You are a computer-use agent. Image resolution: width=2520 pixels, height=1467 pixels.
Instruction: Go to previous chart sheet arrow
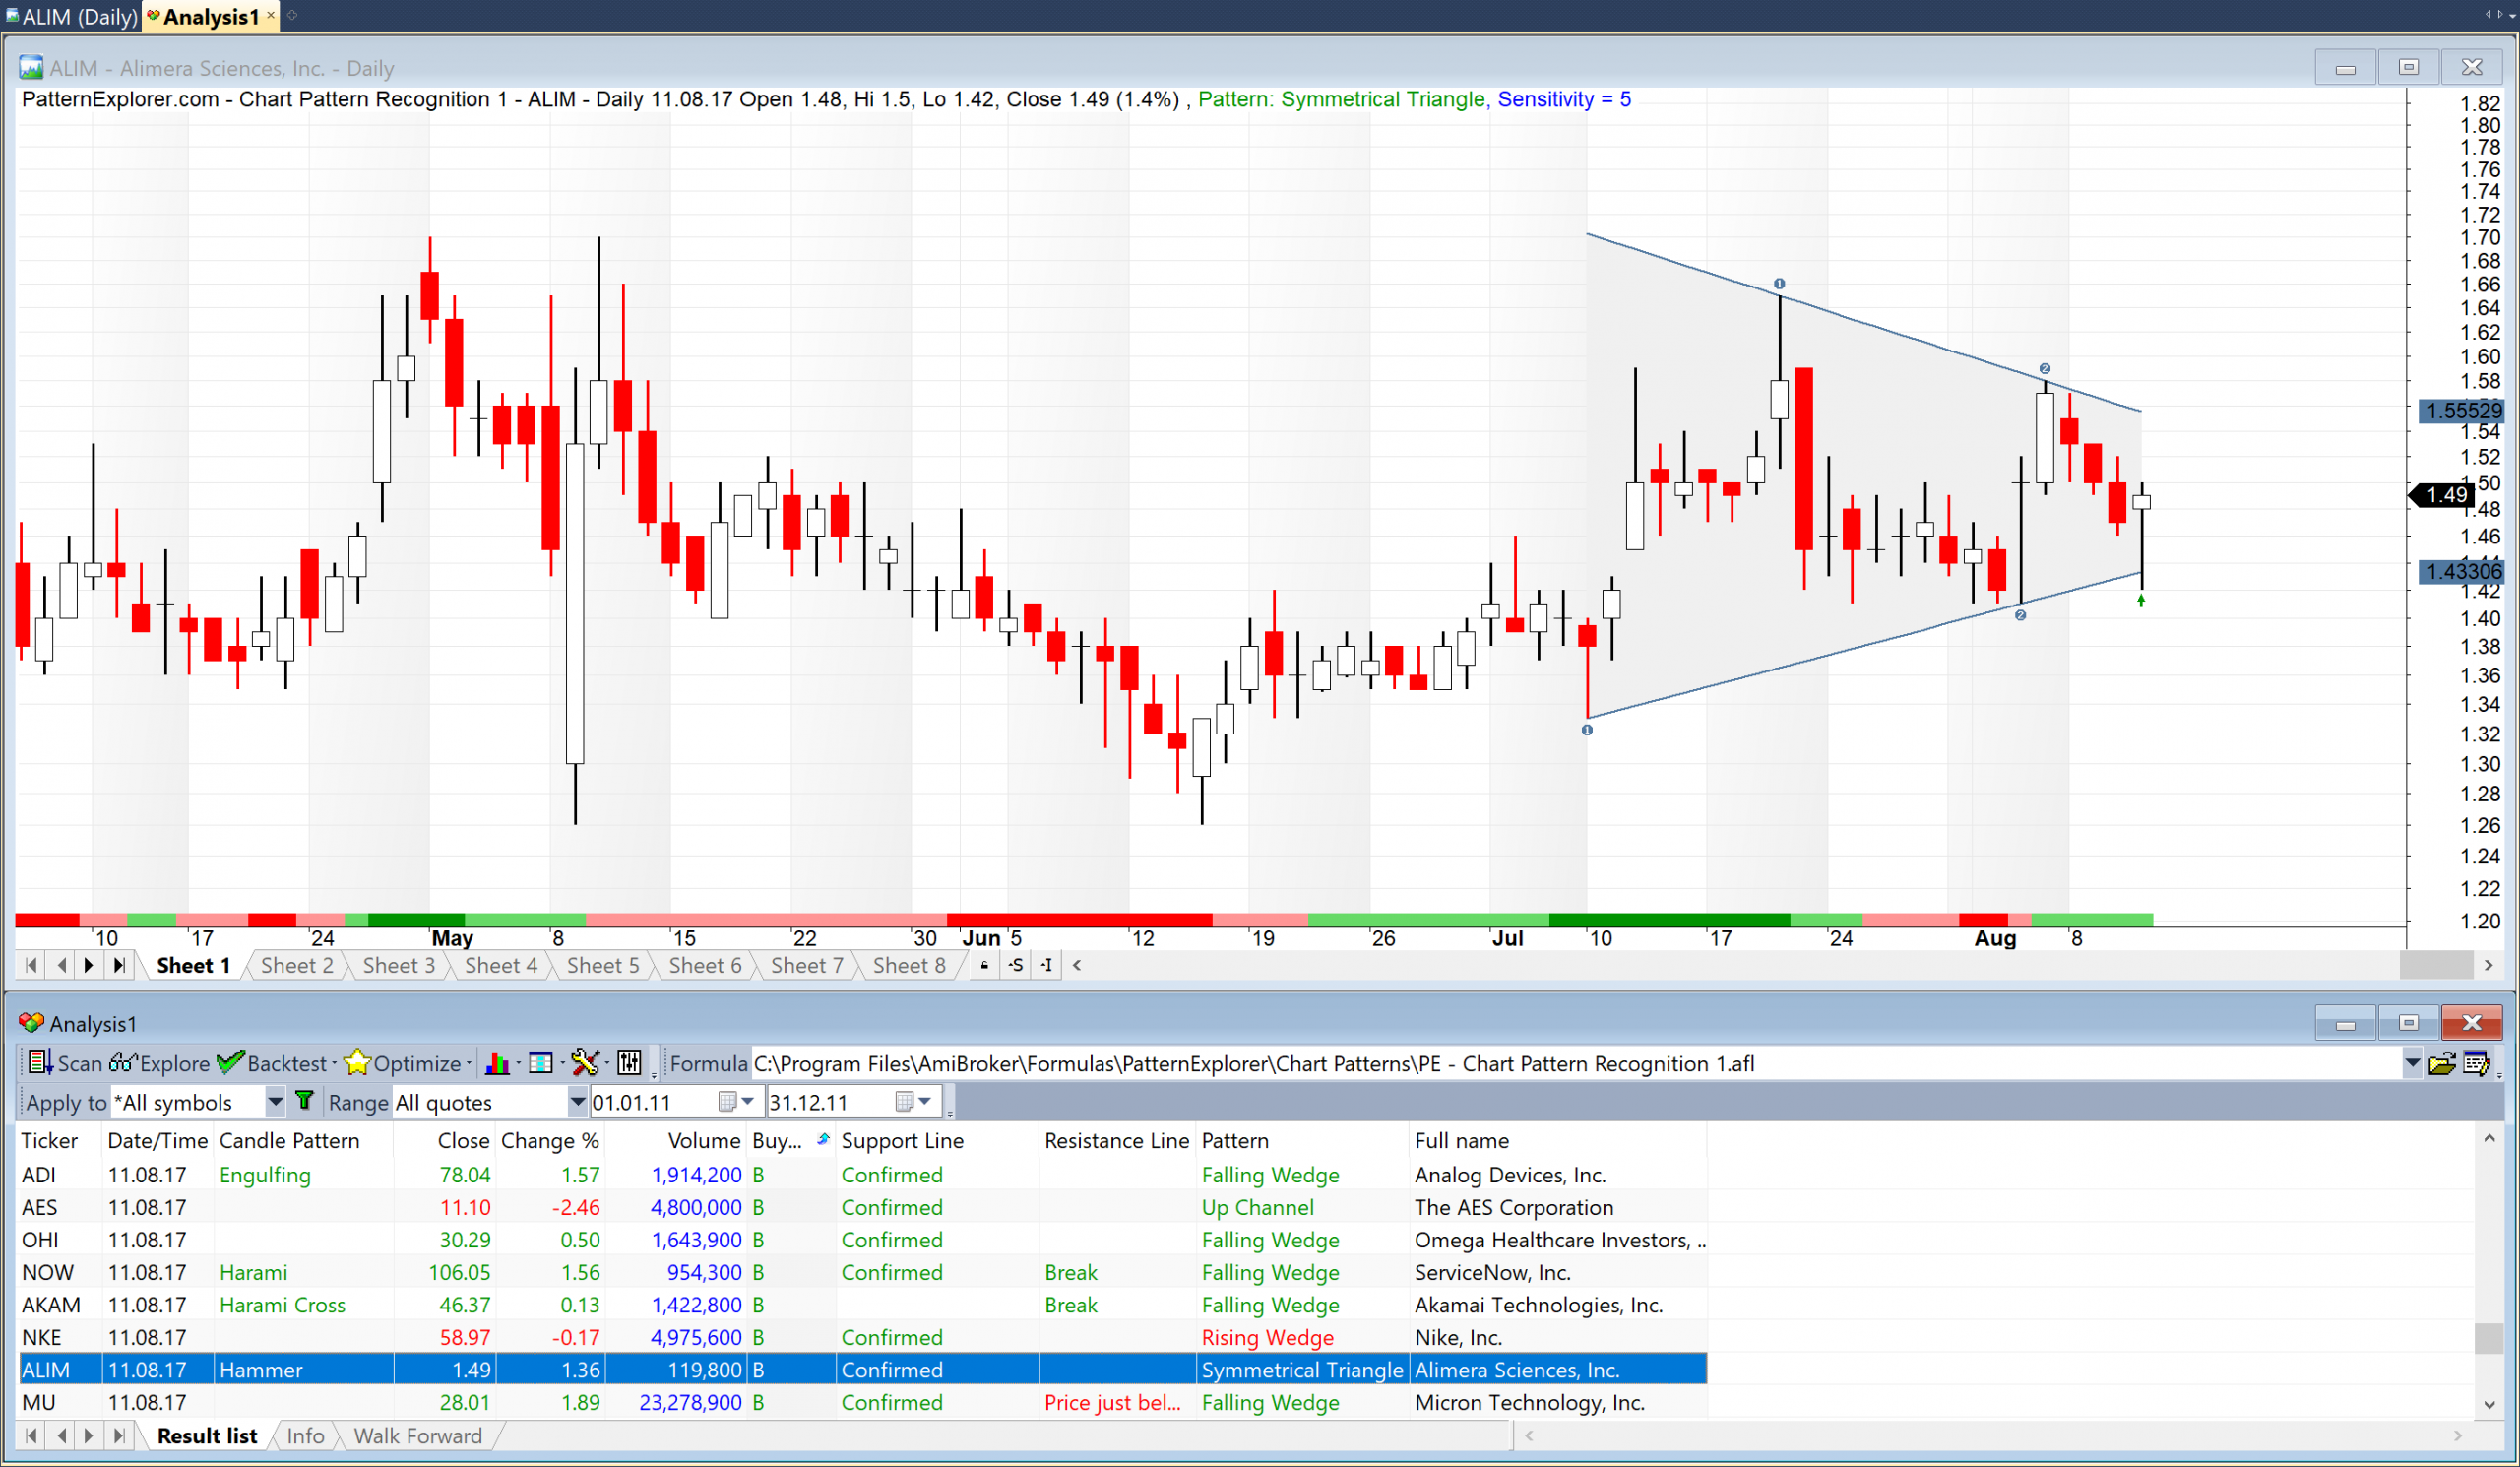point(61,965)
